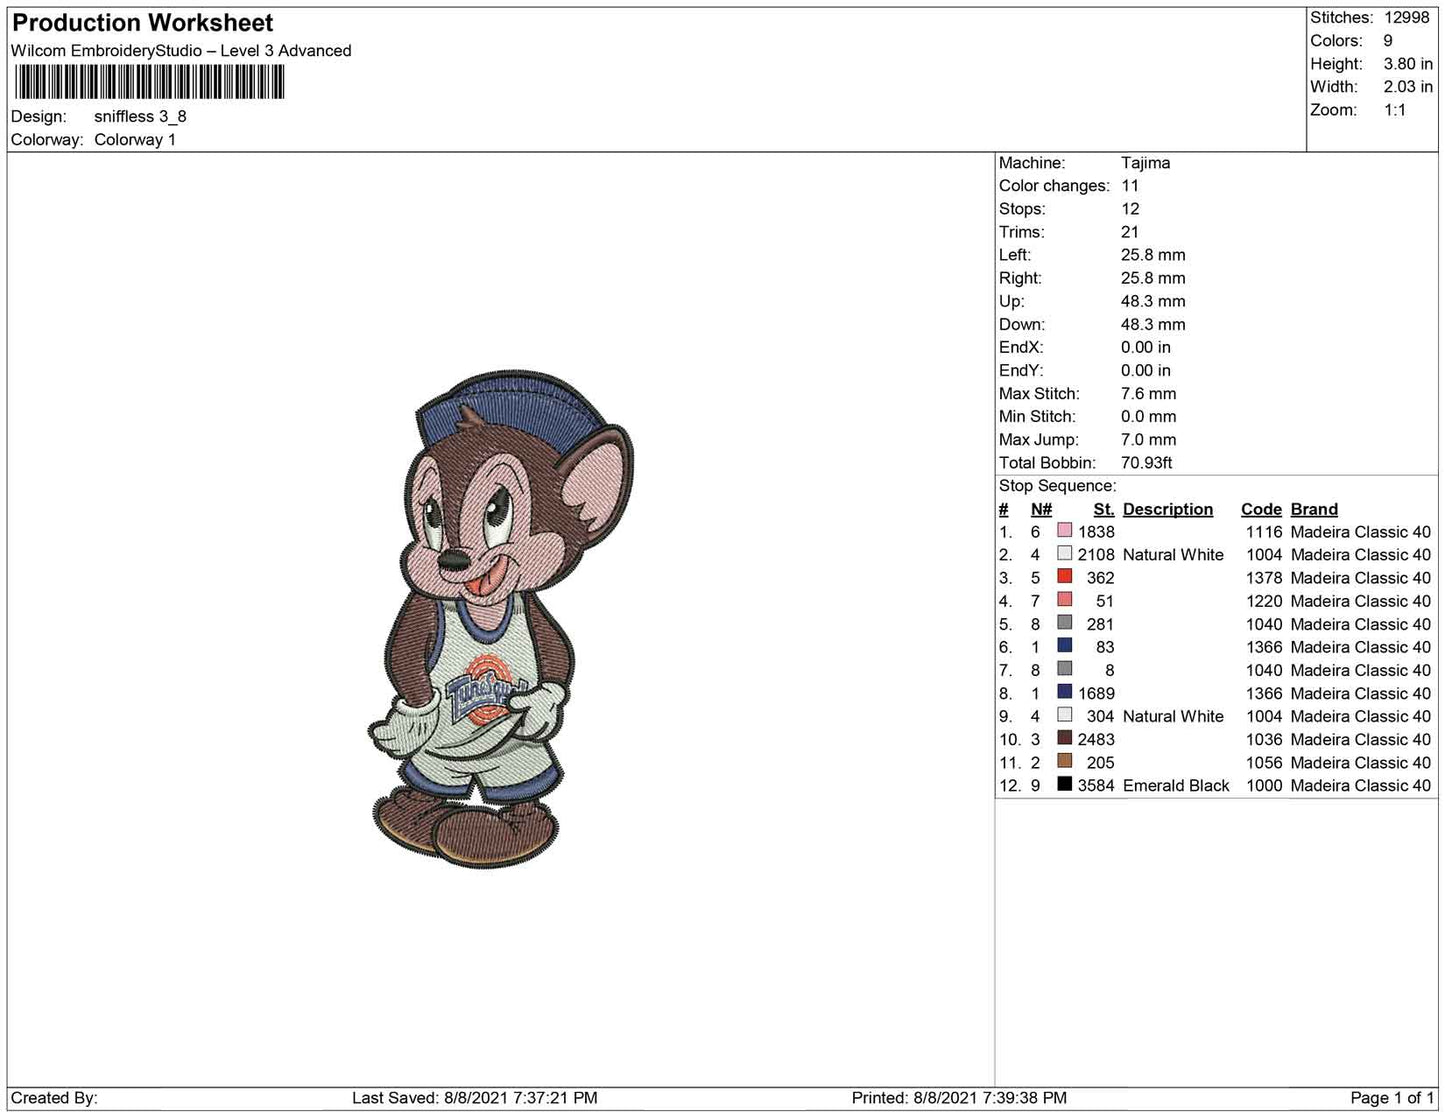Image resolution: width=1445 pixels, height=1112 pixels.
Task: Select the Colorway 1 value
Action: (x=135, y=140)
